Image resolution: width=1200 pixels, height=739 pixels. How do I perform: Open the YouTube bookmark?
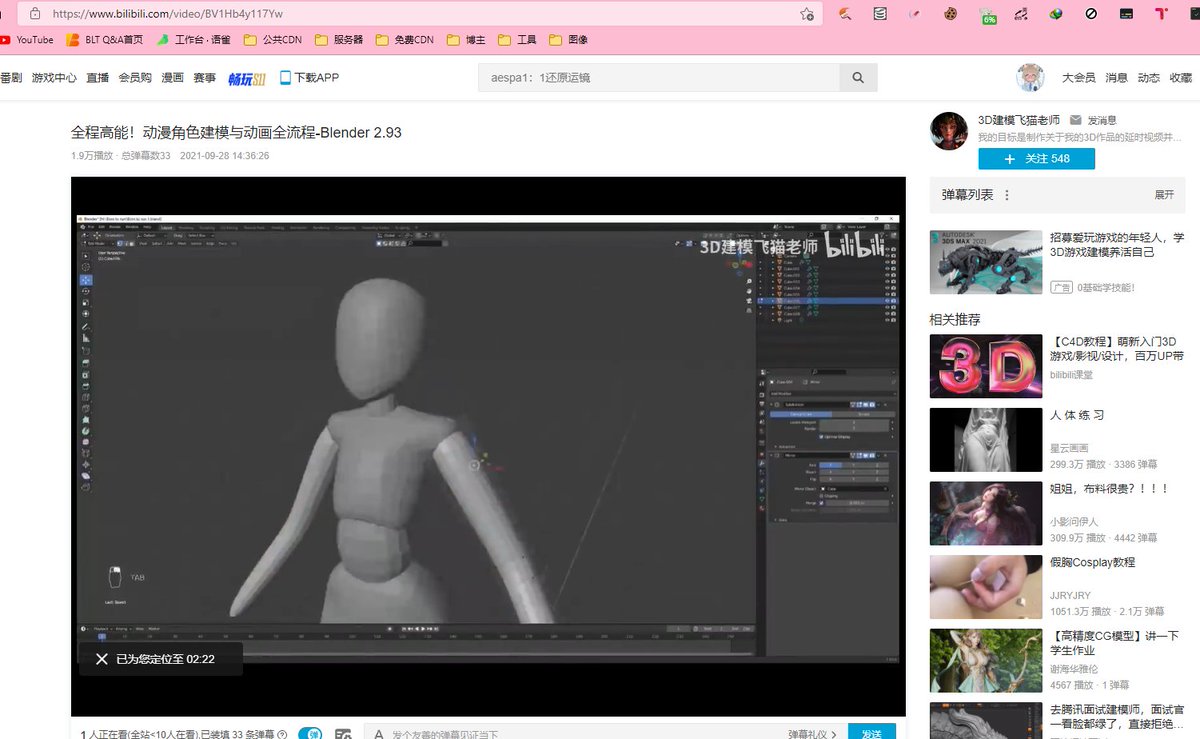point(26,40)
